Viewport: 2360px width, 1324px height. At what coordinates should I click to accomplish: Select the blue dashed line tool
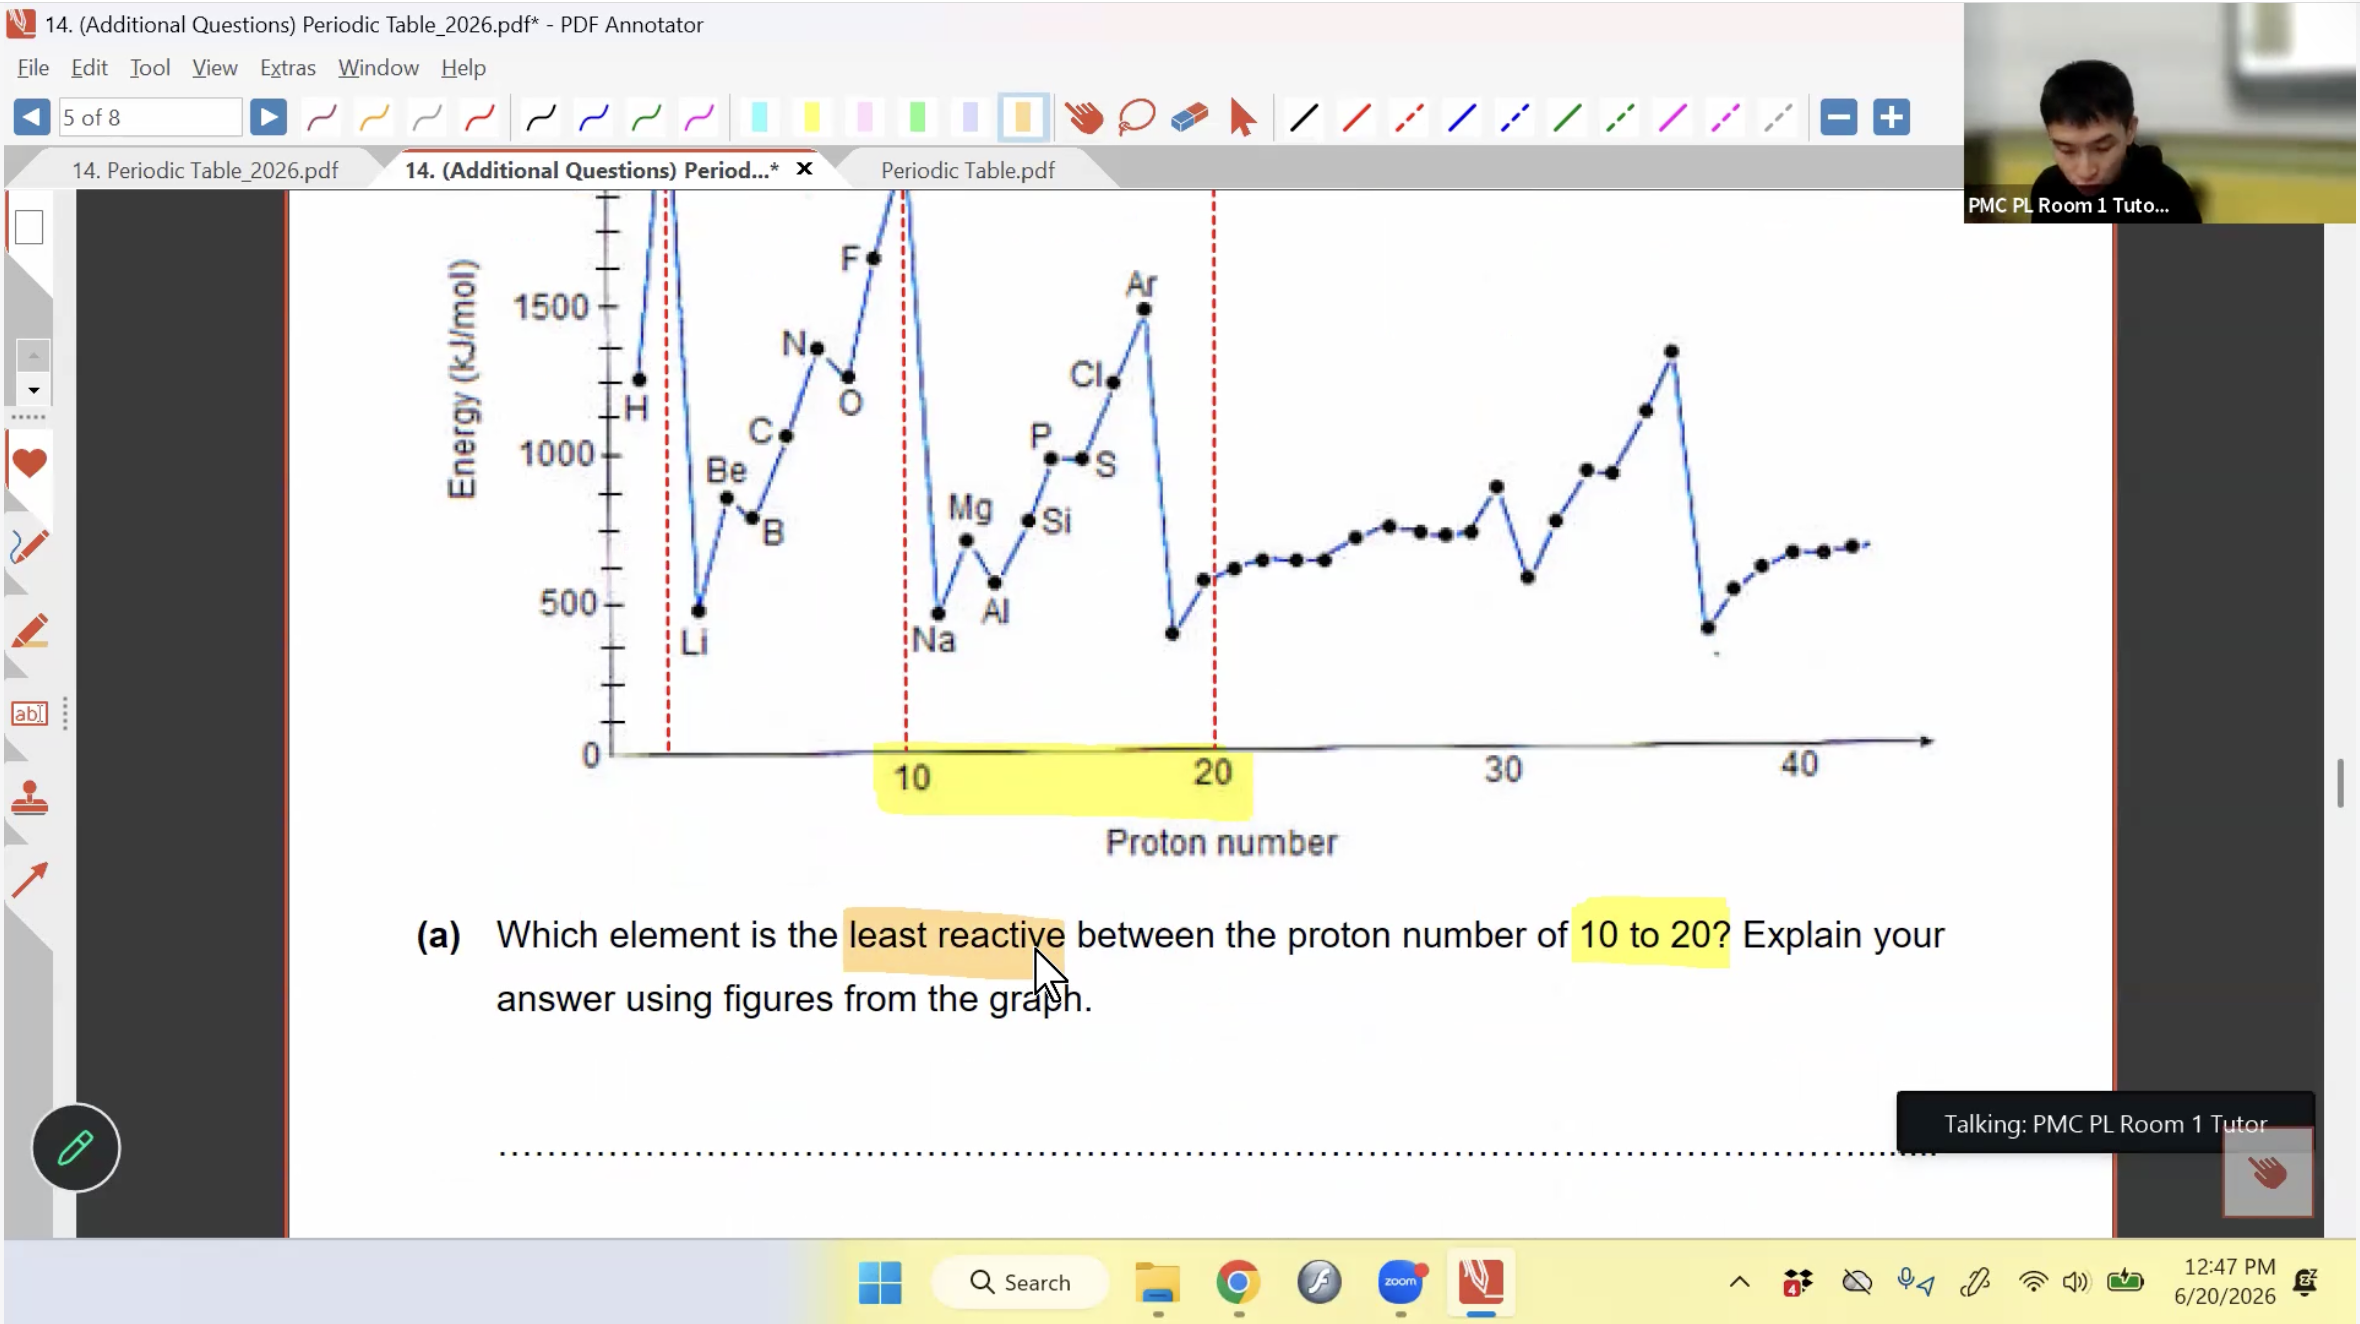pos(1515,118)
